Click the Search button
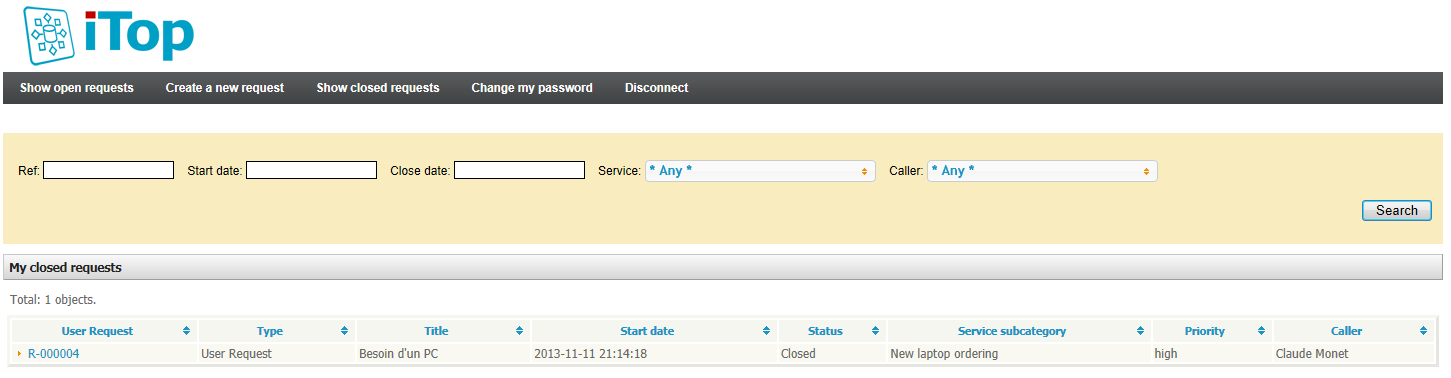The height and width of the screenshot is (378, 1451). [x=1397, y=210]
